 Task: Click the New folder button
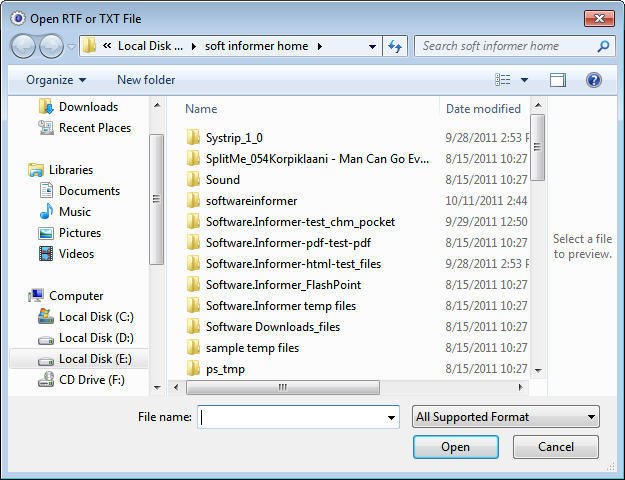point(146,80)
